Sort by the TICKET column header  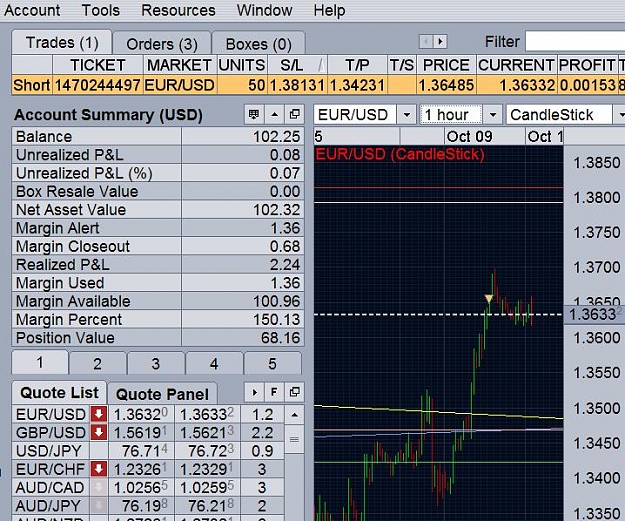click(x=98, y=65)
